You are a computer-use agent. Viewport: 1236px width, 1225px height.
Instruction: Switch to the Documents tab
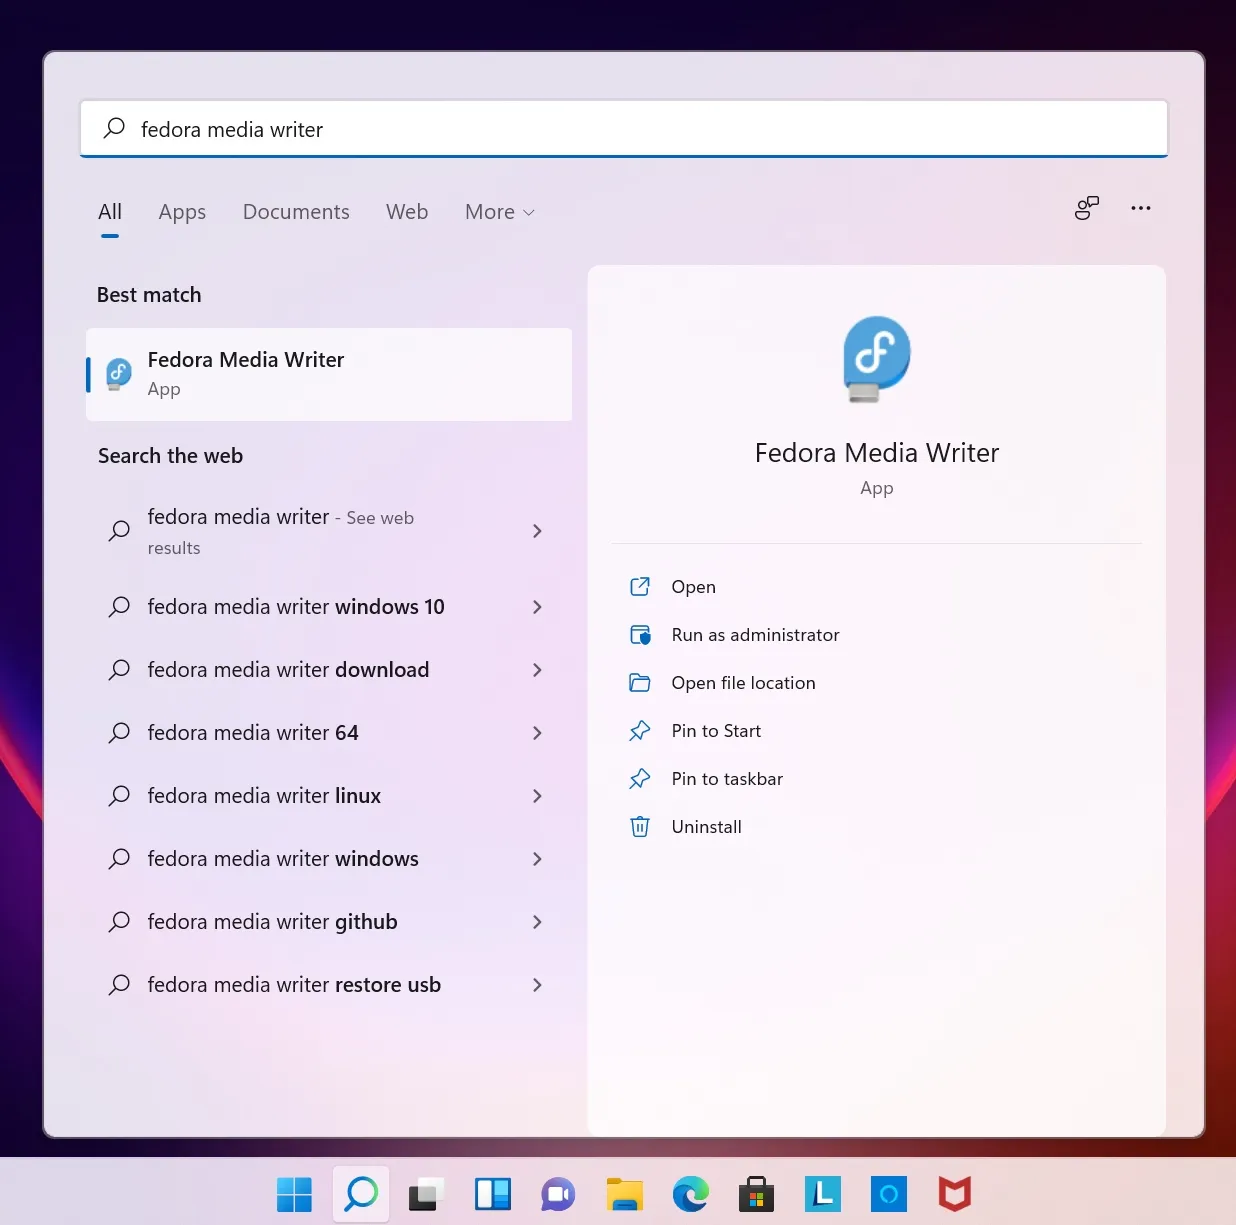click(296, 212)
